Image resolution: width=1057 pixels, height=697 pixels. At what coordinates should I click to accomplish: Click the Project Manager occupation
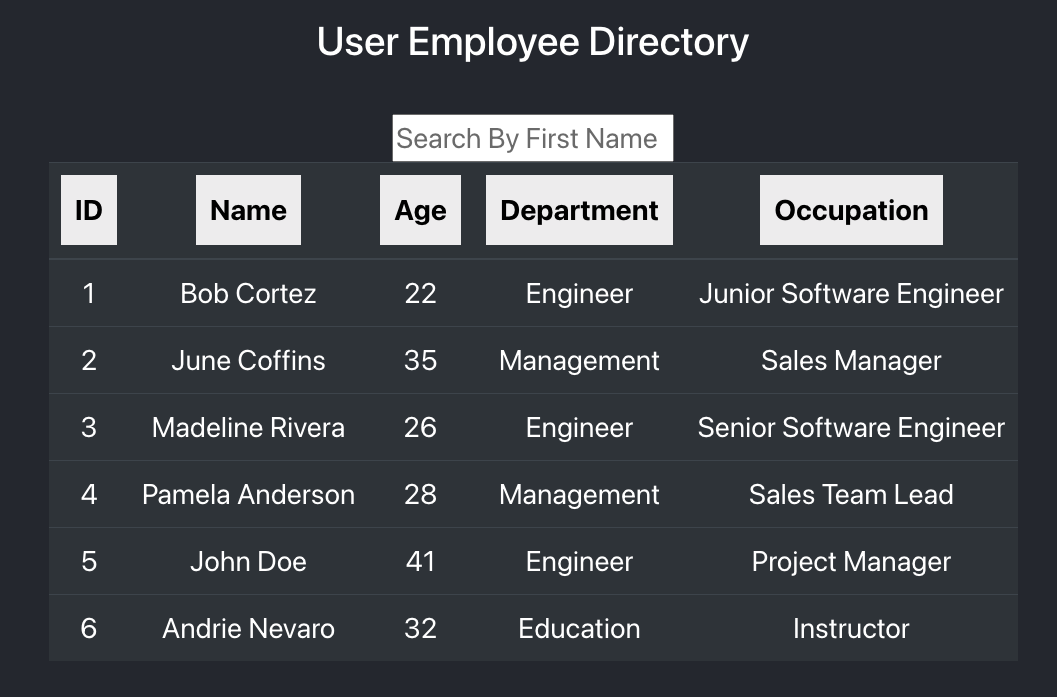click(851, 562)
